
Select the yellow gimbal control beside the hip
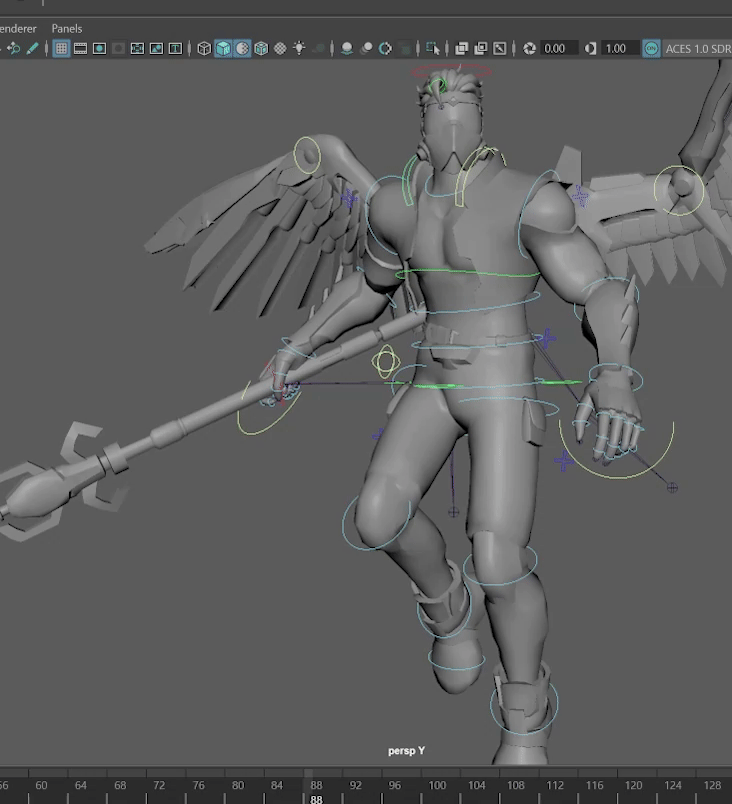385,361
